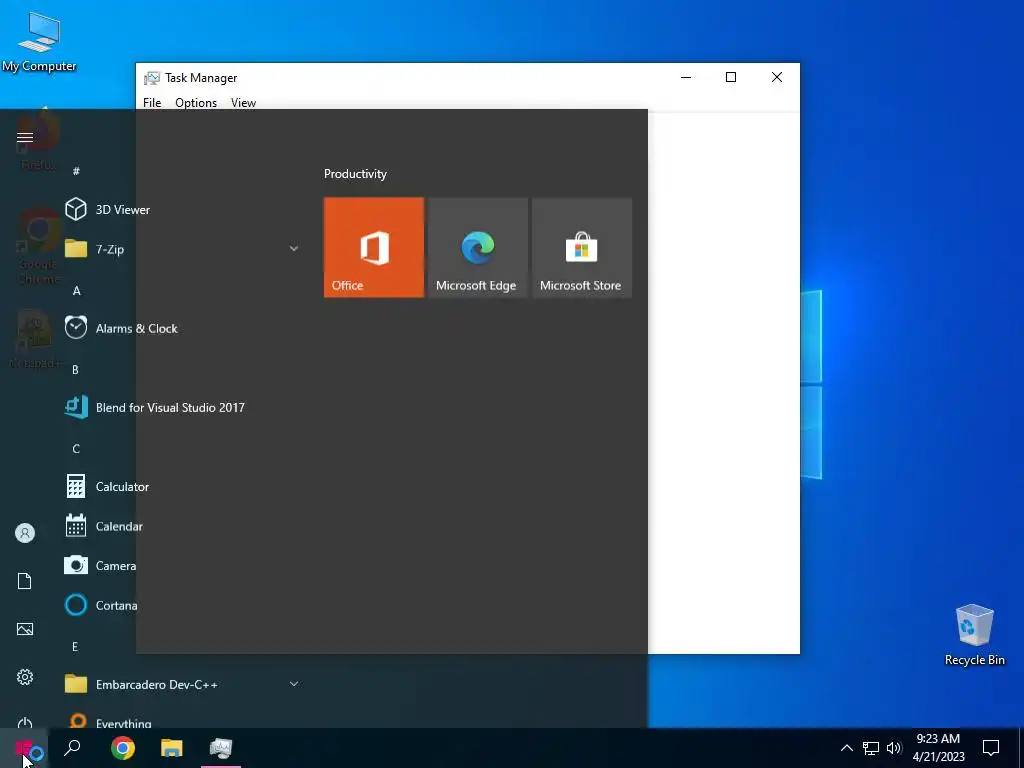Image resolution: width=1024 pixels, height=768 pixels.
Task: Open network status tray icon
Action: (x=871, y=748)
